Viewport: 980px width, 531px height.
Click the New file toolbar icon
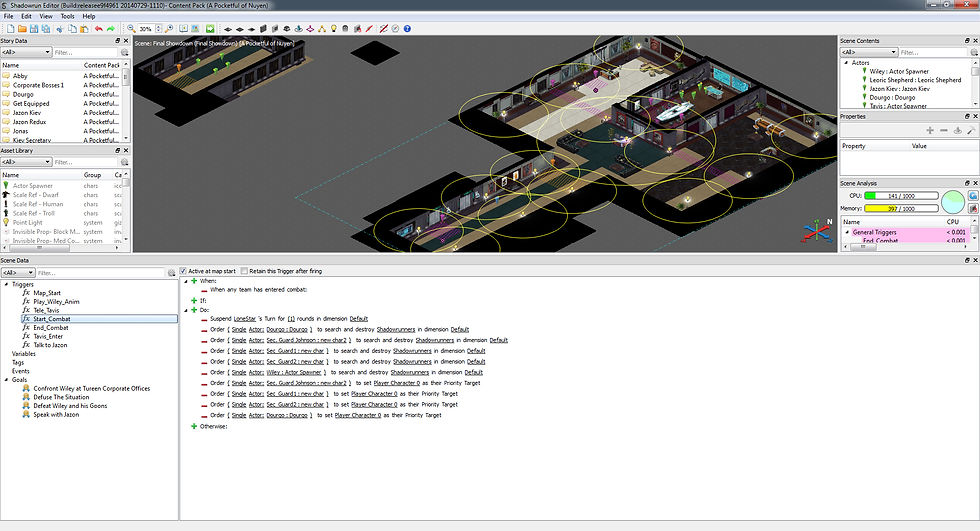pyautogui.click(x=11, y=29)
